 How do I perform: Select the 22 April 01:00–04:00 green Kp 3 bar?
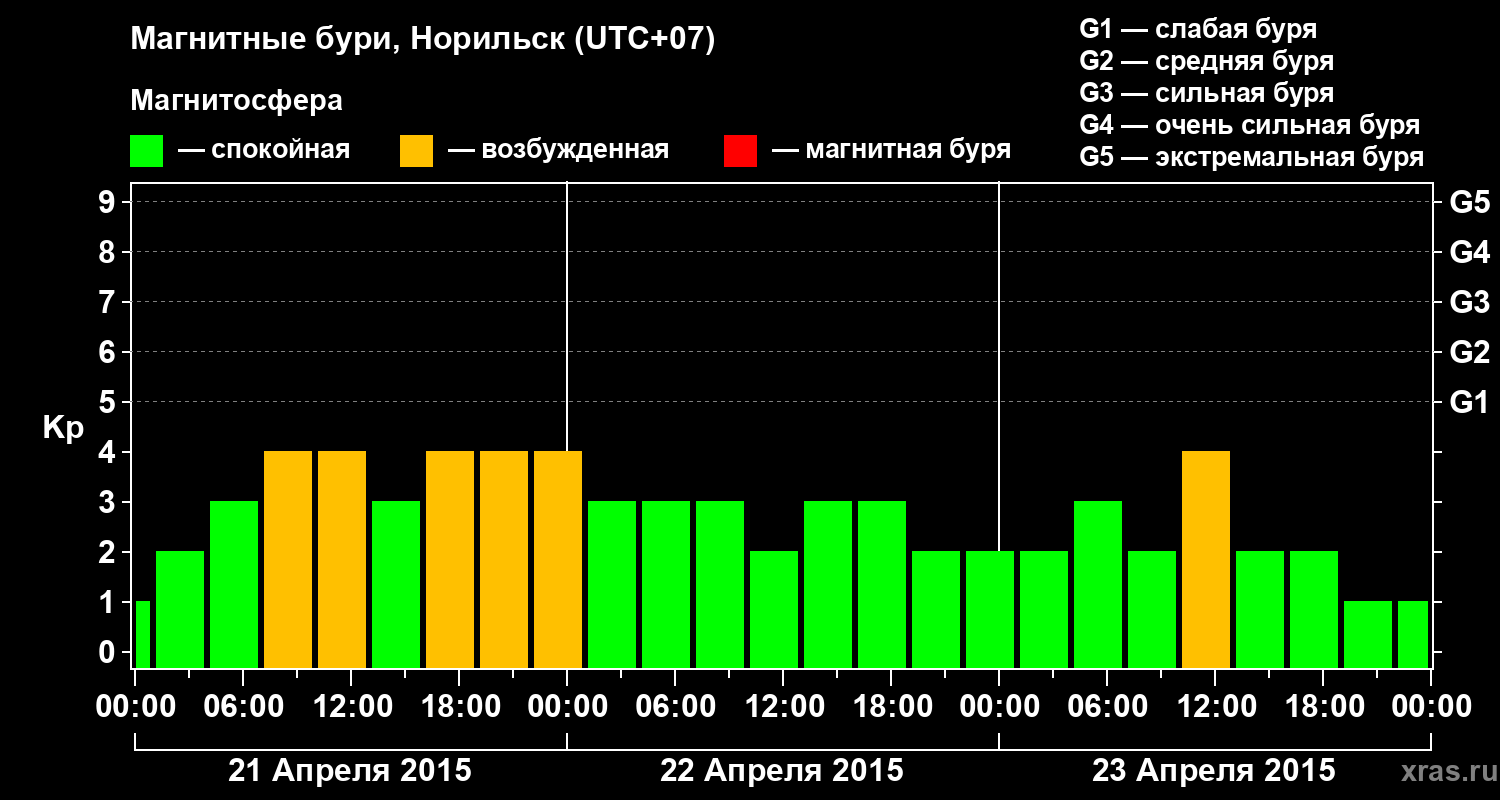point(612,584)
